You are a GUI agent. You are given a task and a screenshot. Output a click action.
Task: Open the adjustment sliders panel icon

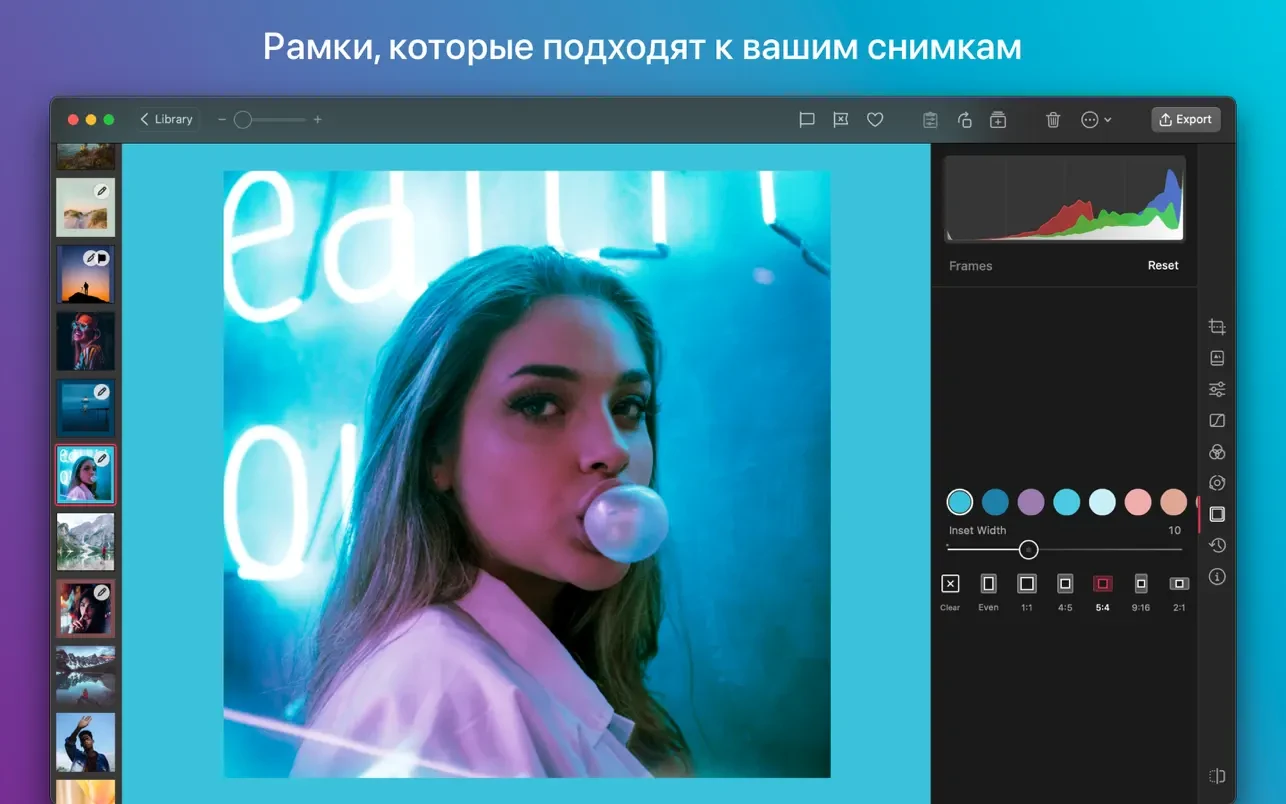[1217, 389]
